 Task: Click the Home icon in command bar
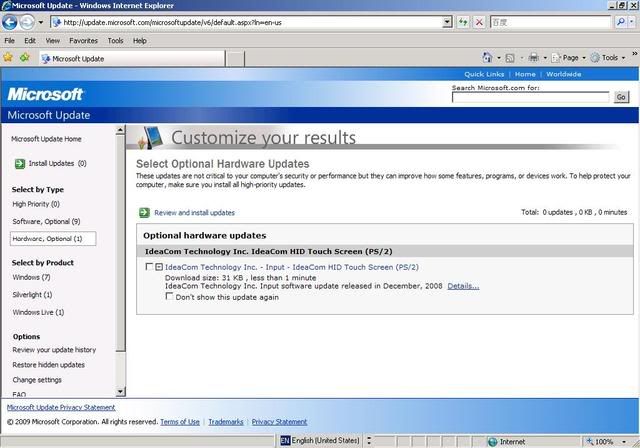pyautogui.click(x=487, y=58)
